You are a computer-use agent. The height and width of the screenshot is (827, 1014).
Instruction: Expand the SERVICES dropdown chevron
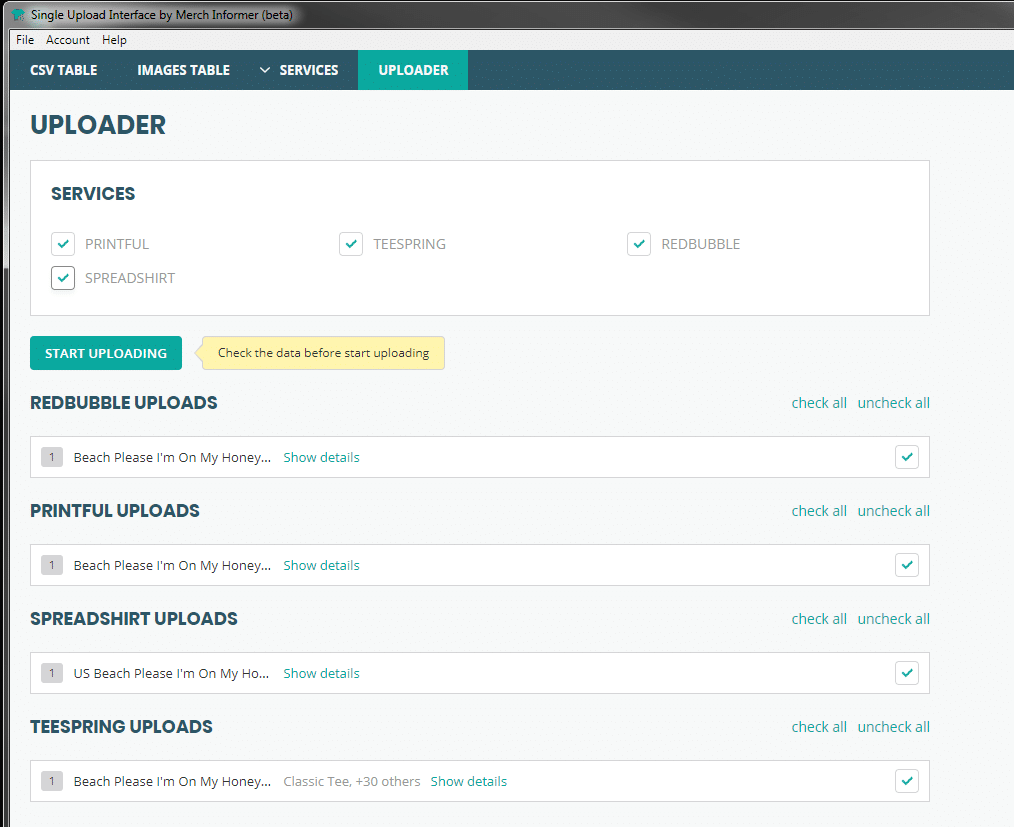[264, 70]
